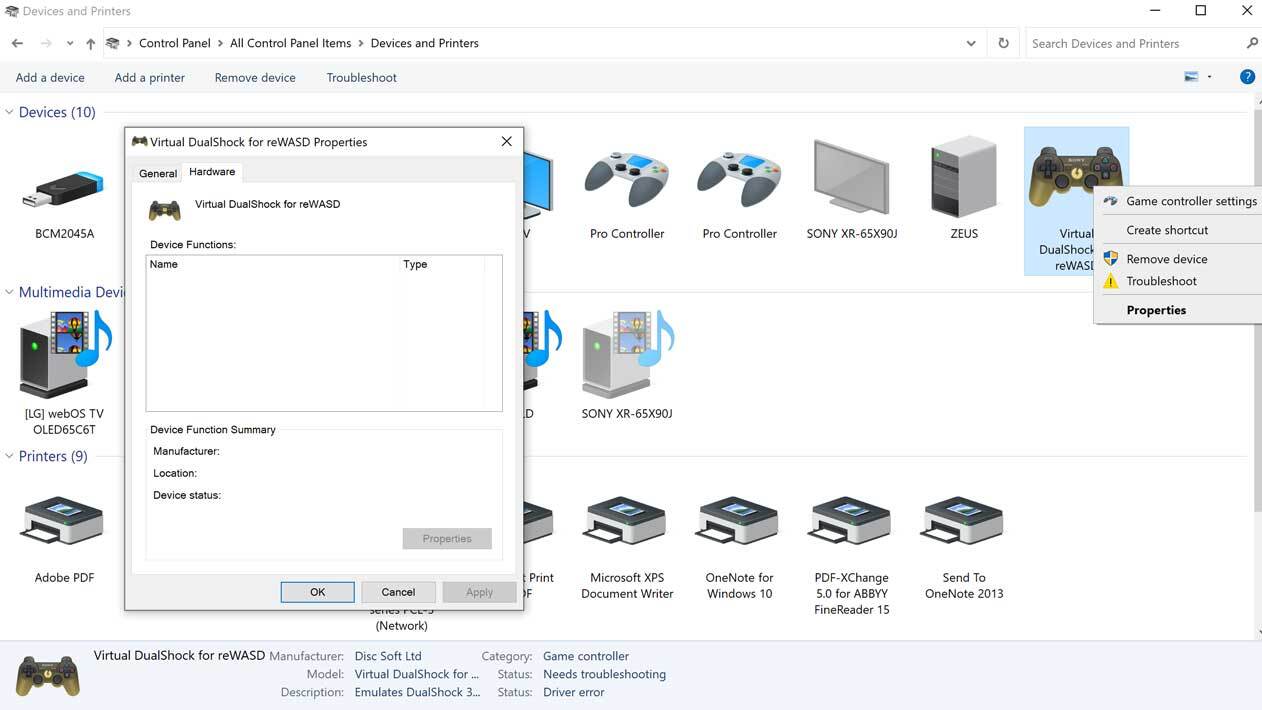The width and height of the screenshot is (1262, 710).
Task: Choose Troubleshoot from the context menu
Action: (1180, 281)
